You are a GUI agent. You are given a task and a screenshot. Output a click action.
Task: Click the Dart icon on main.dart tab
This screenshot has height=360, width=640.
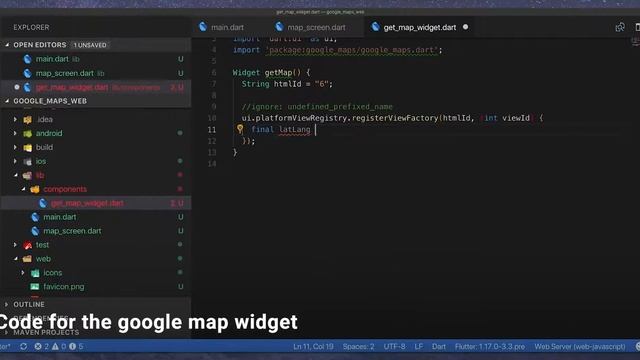click(203, 27)
